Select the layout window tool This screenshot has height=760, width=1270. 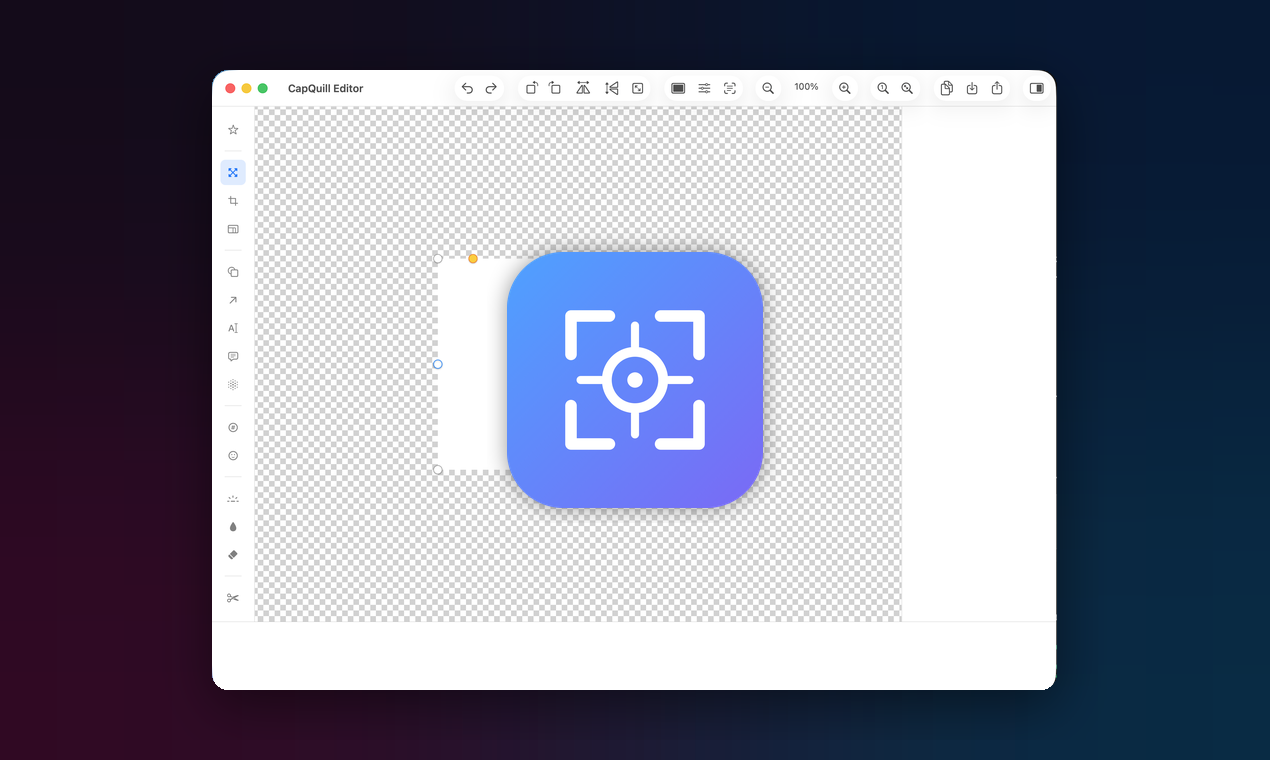(233, 229)
